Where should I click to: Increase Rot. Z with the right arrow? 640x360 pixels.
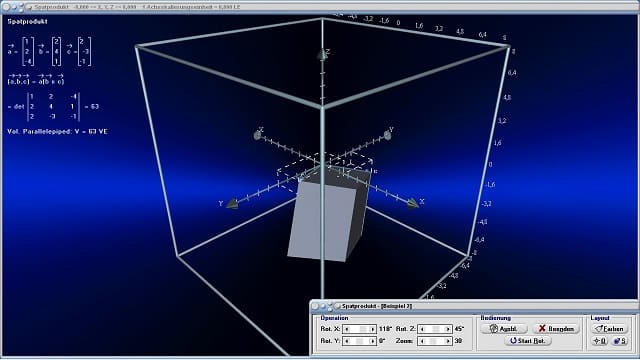[x=447, y=329]
